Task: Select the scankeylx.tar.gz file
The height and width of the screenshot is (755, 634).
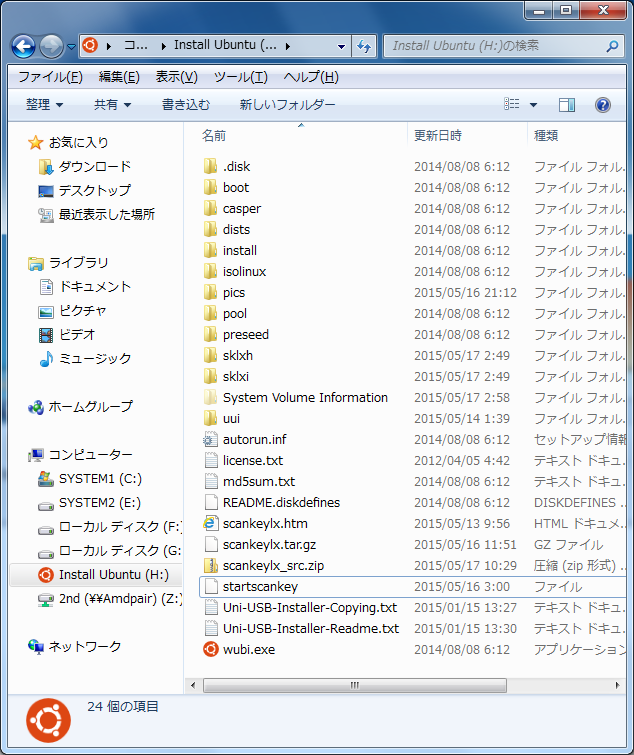Action: click(x=270, y=545)
